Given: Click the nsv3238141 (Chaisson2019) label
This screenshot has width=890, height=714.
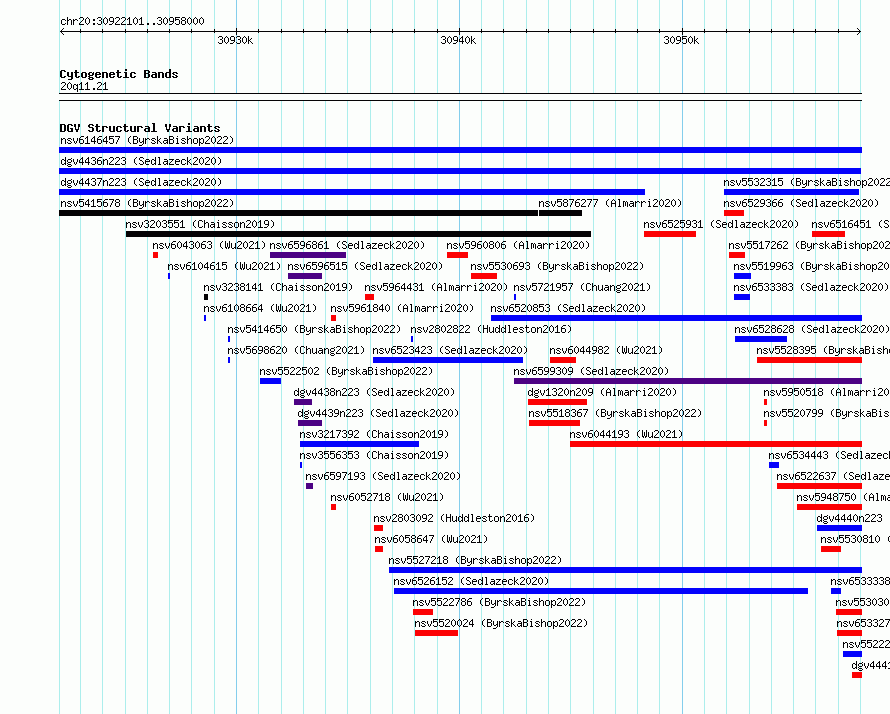Looking at the screenshot, I should pyautogui.click(x=278, y=287).
